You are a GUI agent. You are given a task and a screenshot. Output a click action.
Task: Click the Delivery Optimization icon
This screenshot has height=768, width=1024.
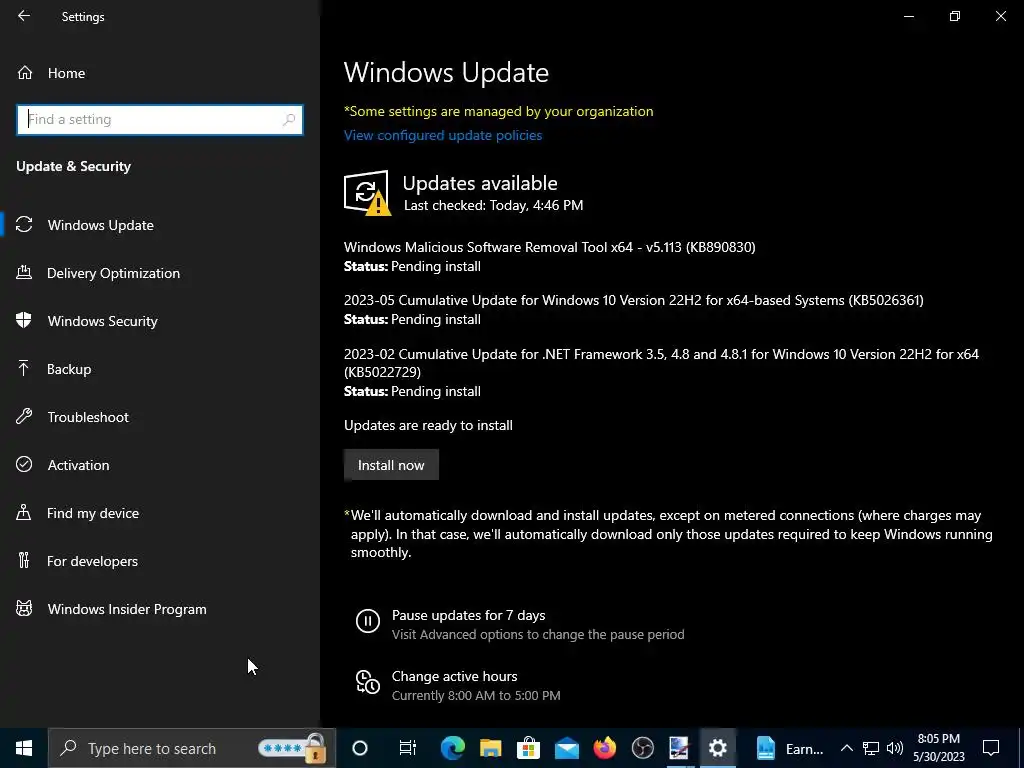(24, 272)
